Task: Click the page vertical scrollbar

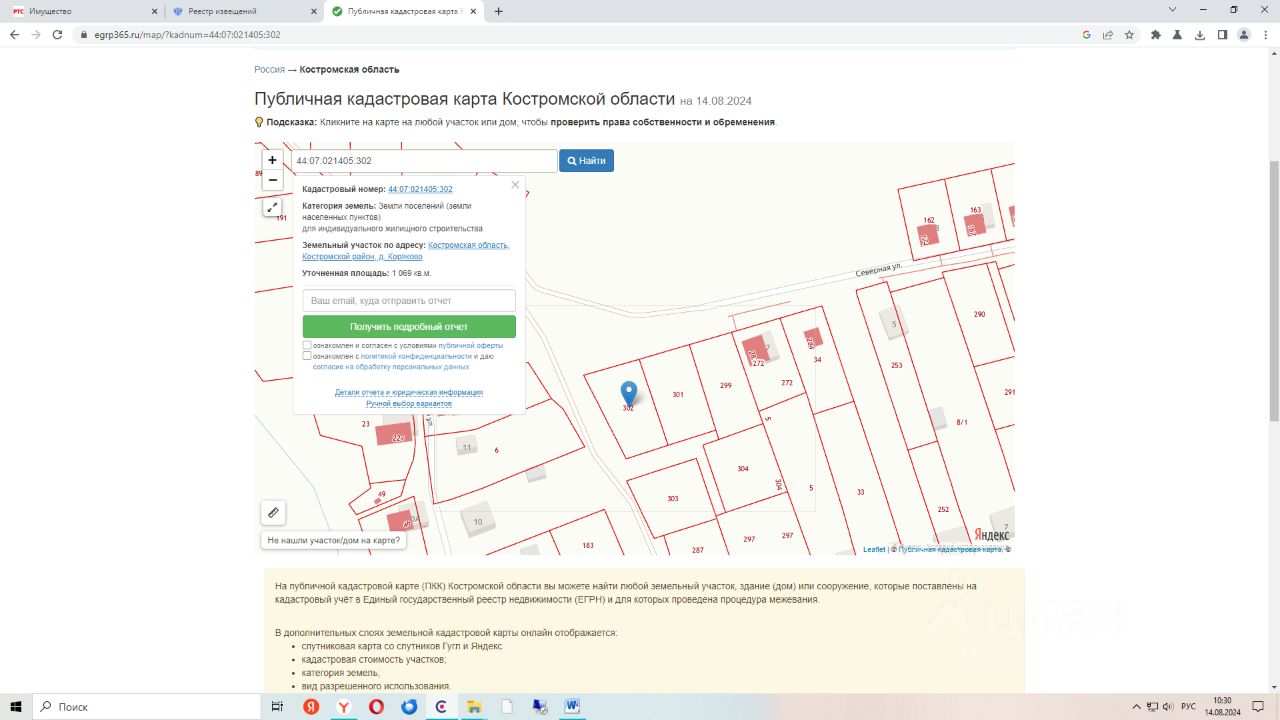Action: tap(1273, 290)
